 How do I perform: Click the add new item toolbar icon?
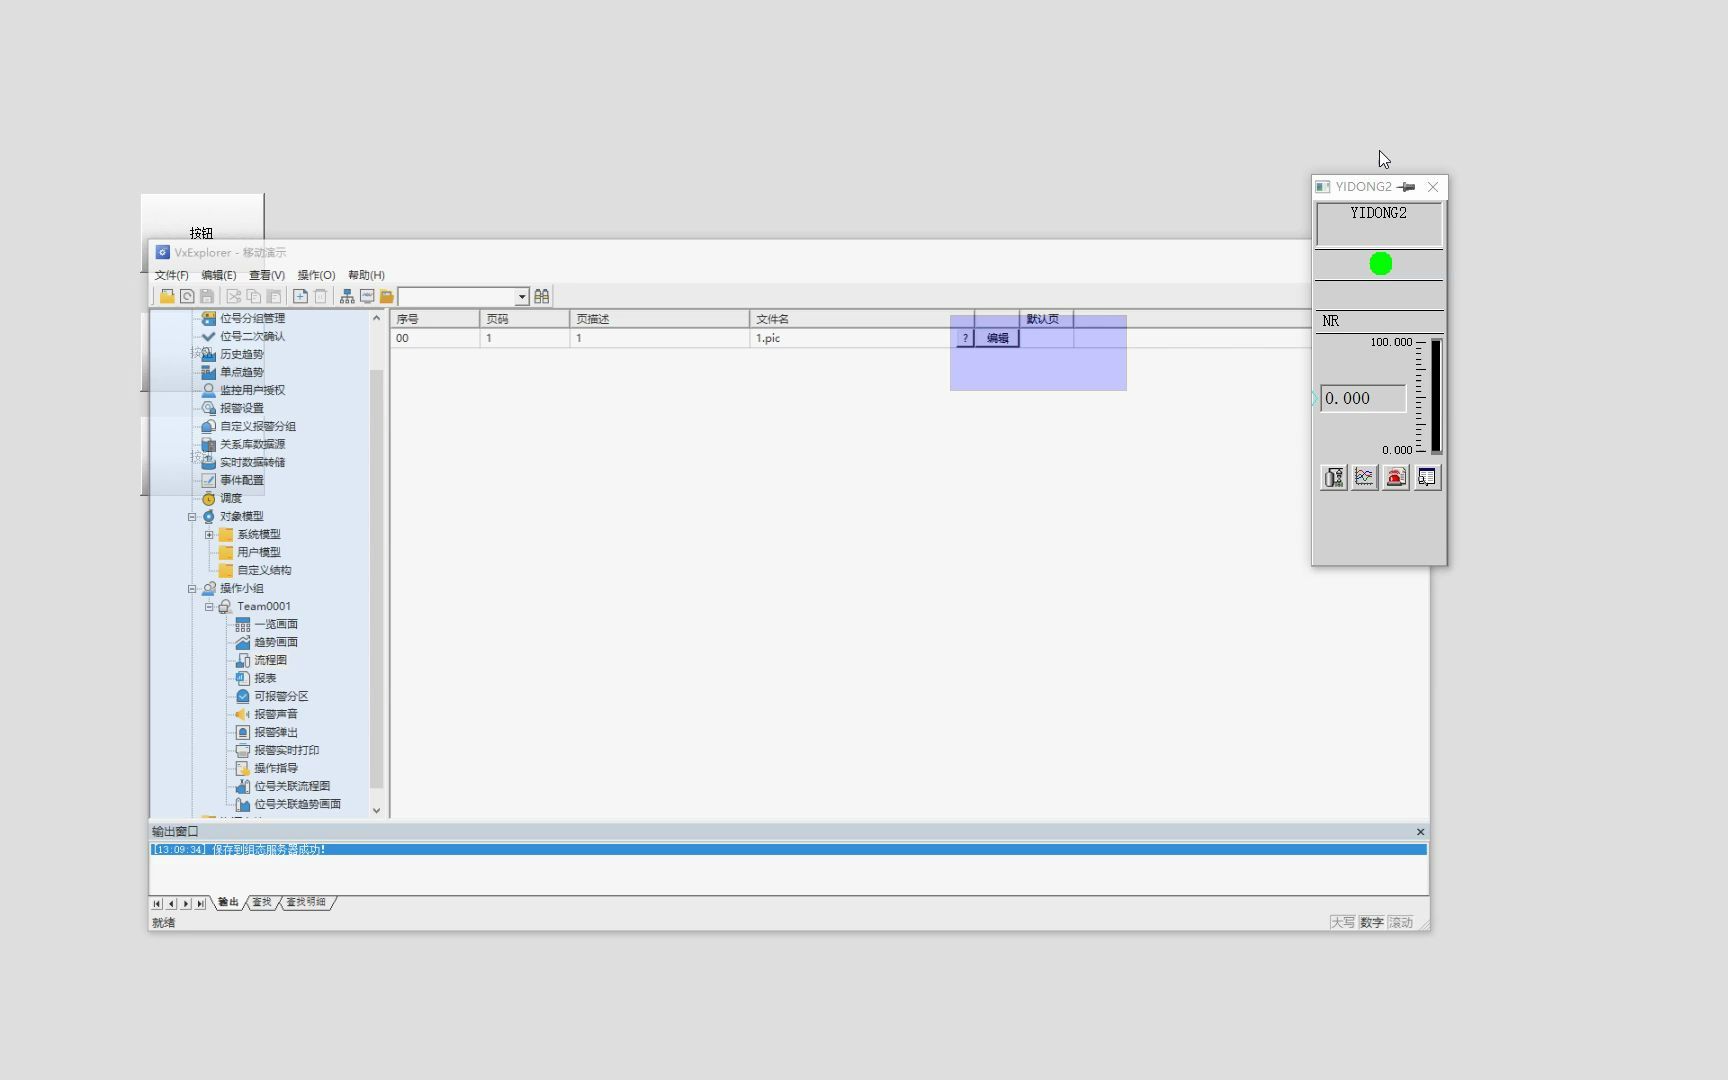pyautogui.click(x=300, y=296)
